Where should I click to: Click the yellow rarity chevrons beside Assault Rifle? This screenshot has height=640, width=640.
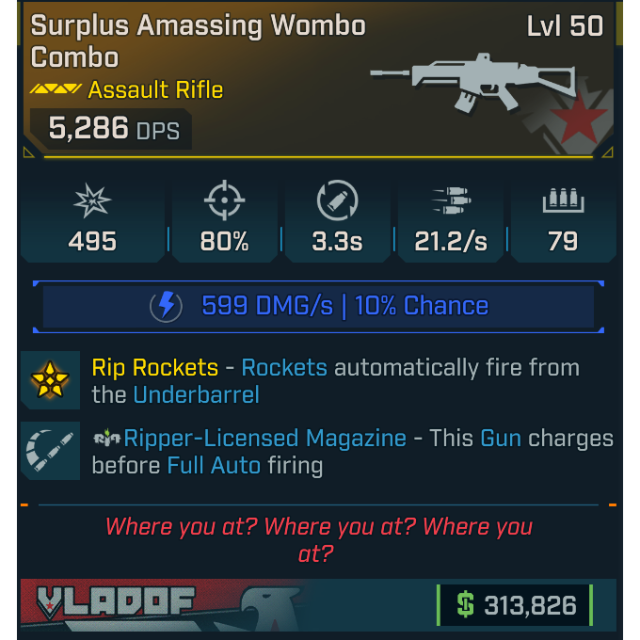[56, 89]
